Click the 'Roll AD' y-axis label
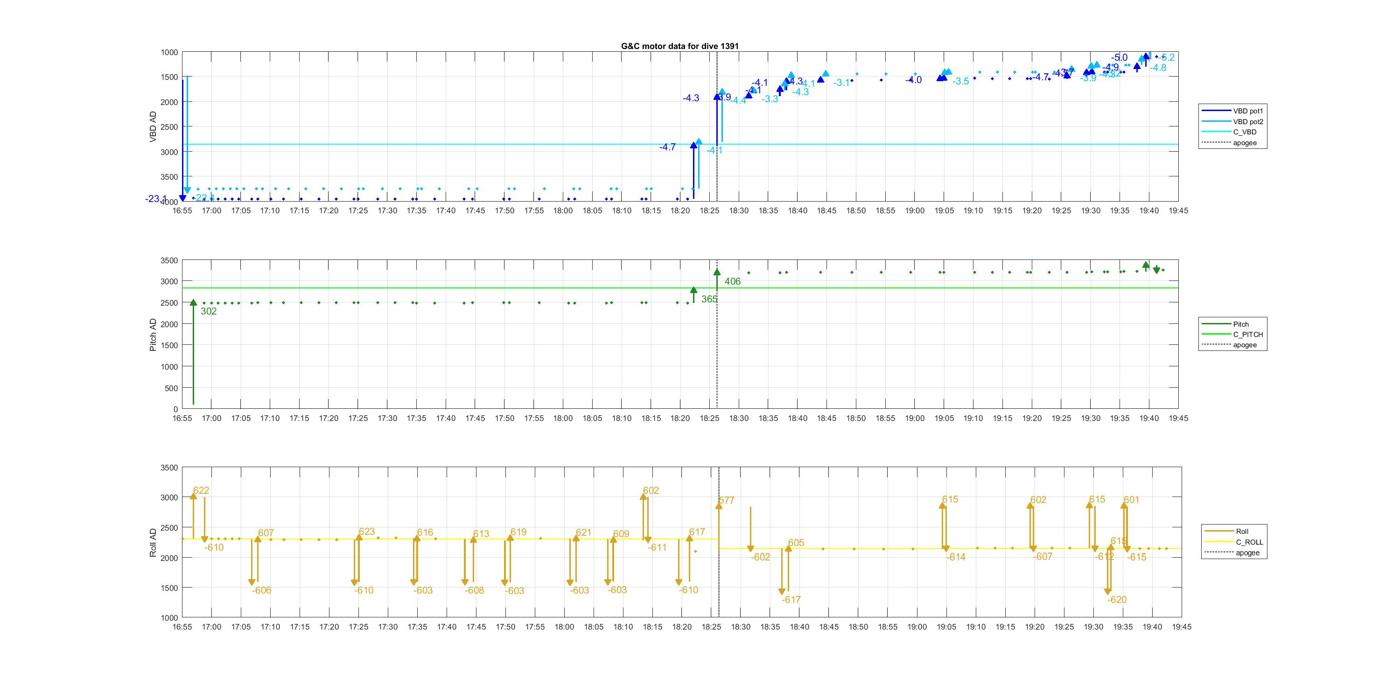 point(154,542)
